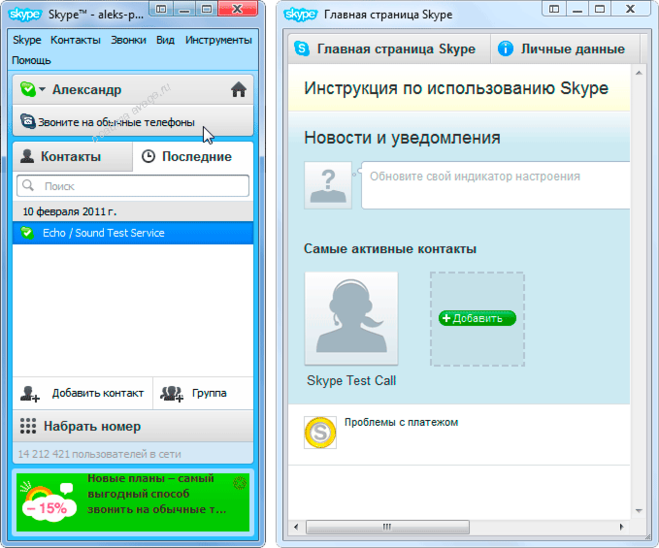
Task: Click Самые активные контакты heading
Action: [x=390, y=249]
